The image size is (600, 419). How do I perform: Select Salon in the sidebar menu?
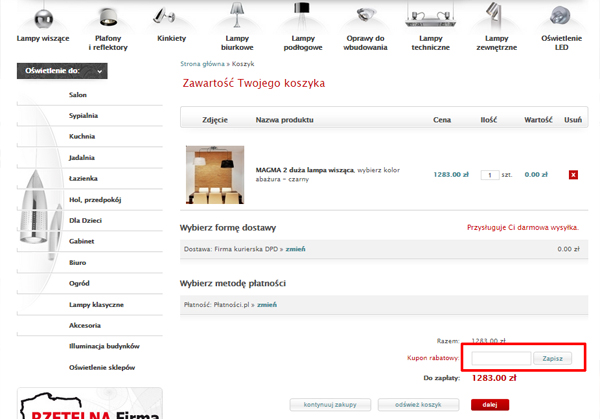(x=78, y=95)
